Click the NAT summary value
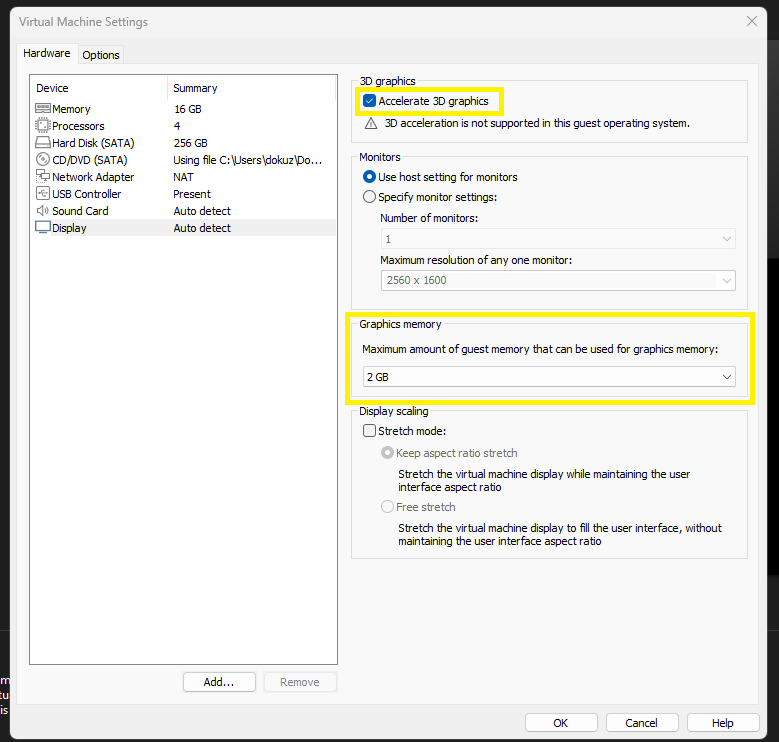 click(183, 177)
